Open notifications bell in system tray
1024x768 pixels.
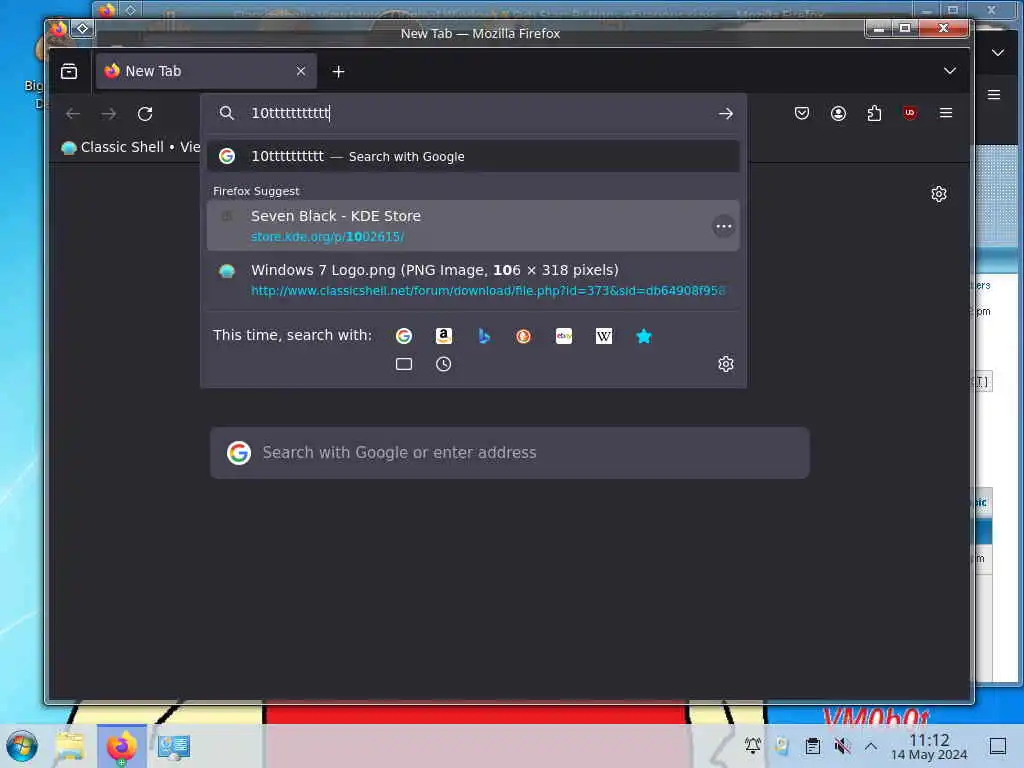pos(753,745)
